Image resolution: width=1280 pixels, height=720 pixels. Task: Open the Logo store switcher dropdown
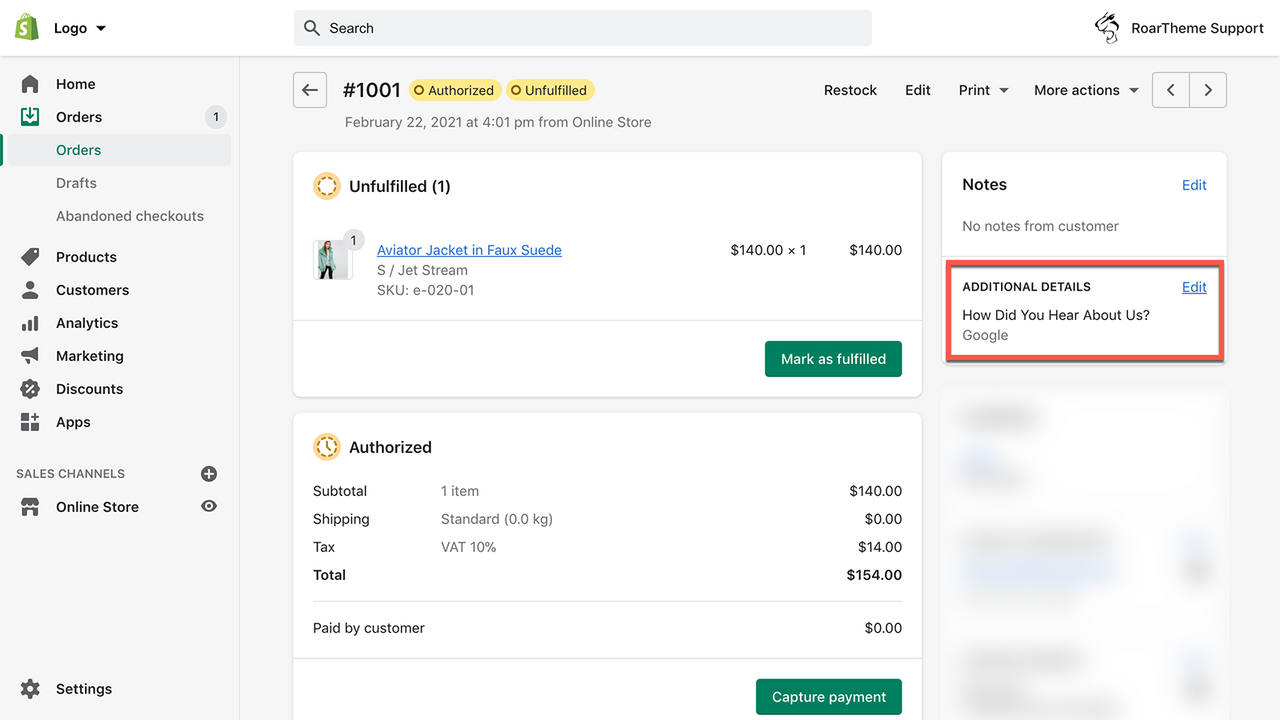coord(80,28)
